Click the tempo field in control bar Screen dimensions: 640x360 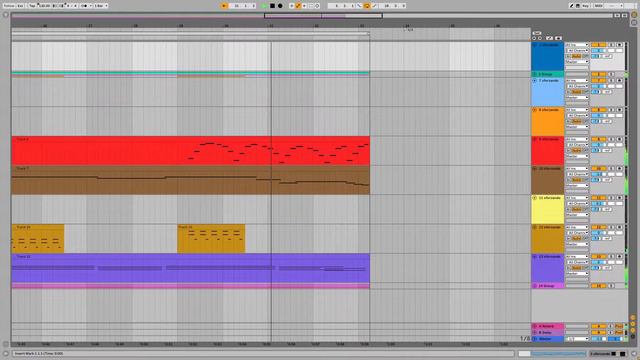[x=44, y=6]
